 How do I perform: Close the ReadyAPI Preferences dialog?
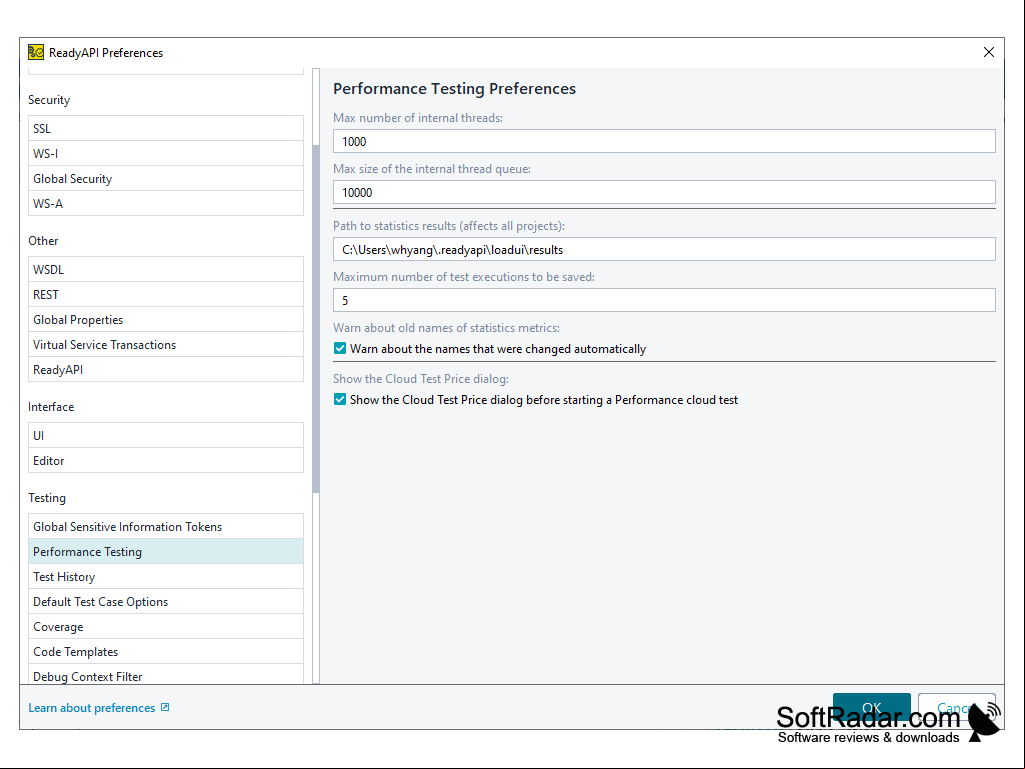pos(988,52)
